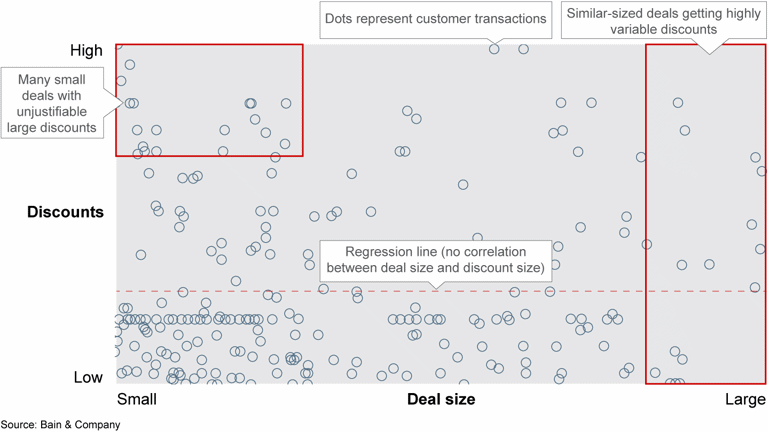
Task: Click the 'Similar-sized deals getting highly variable discounts' callout
Action: 663,21
